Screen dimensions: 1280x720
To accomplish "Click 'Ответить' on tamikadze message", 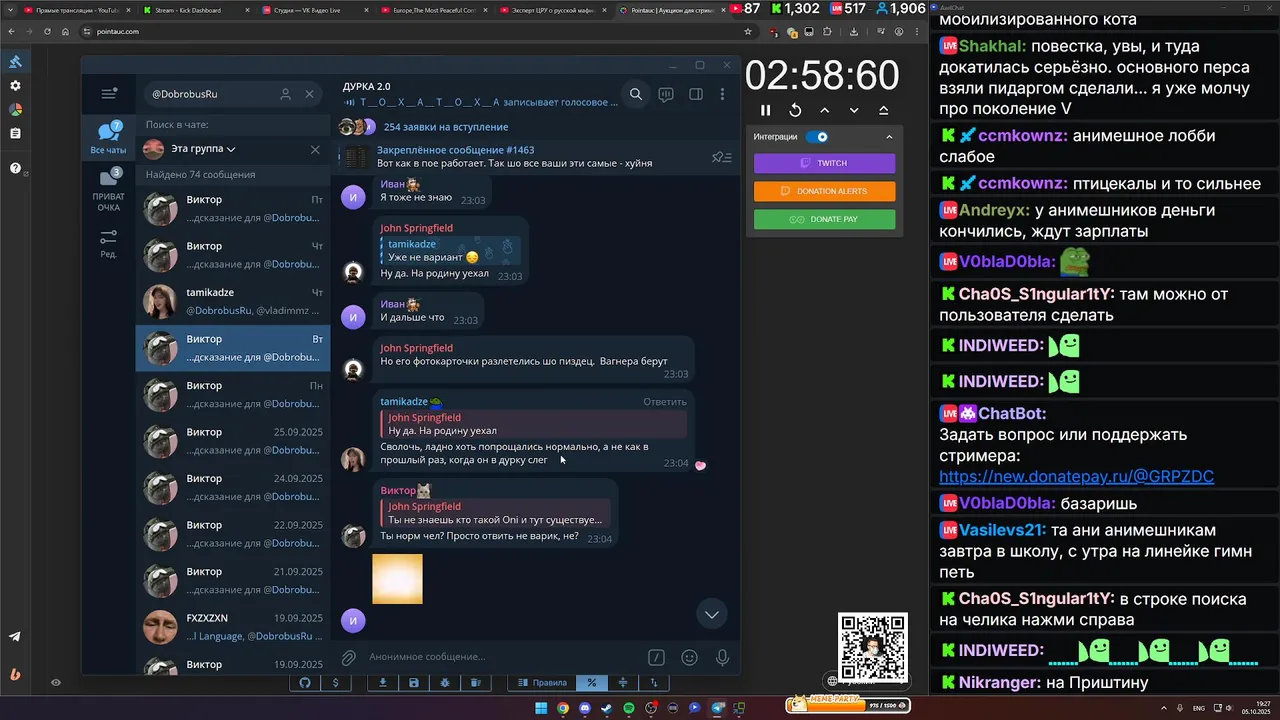I will click(665, 402).
